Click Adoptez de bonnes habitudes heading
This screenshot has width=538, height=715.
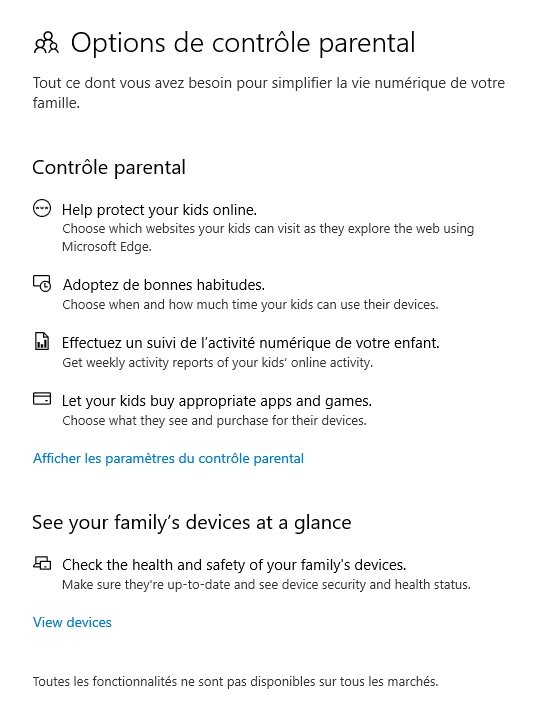164,285
